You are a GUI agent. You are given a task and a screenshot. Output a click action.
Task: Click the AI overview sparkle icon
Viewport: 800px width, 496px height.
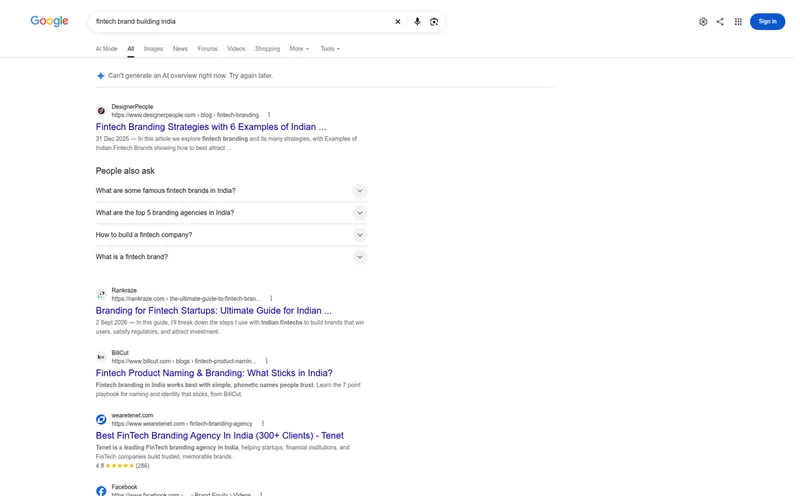(101, 76)
